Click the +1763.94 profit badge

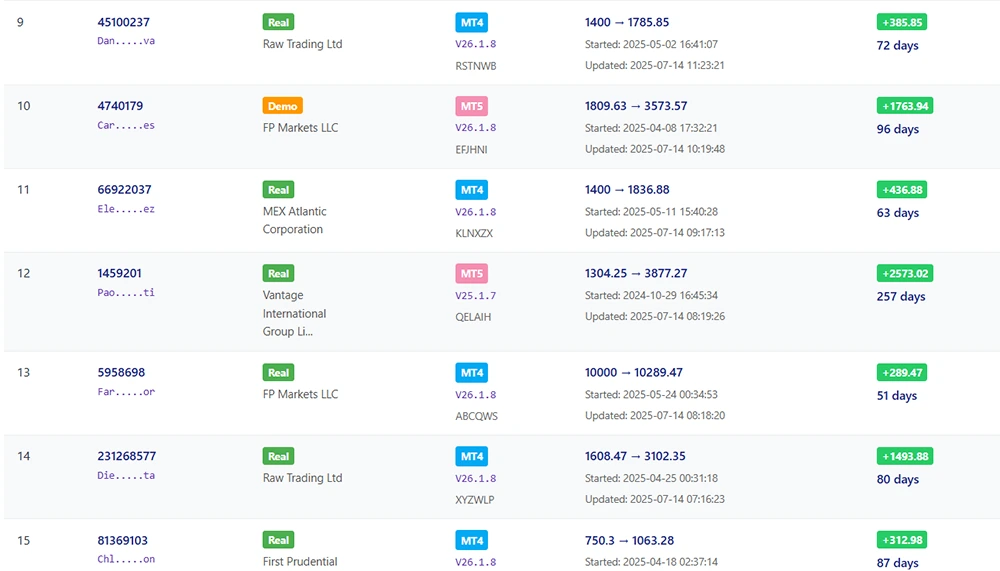pos(904,106)
